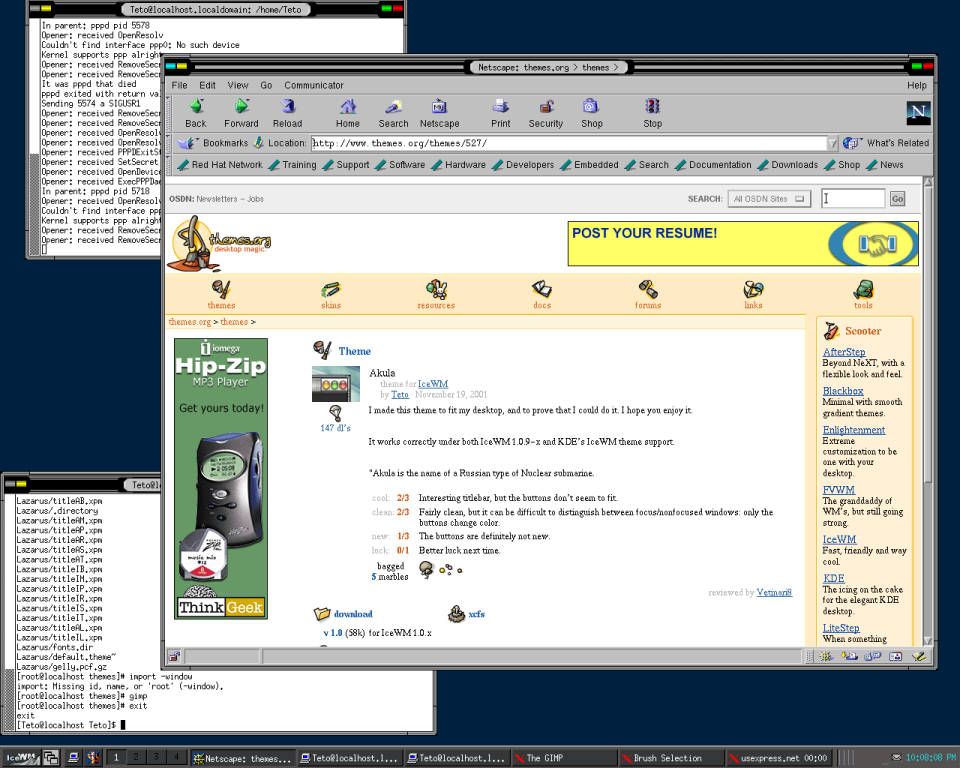This screenshot has height=768, width=960.
Task: Open Address Book from the component bar
Action: tap(895, 657)
